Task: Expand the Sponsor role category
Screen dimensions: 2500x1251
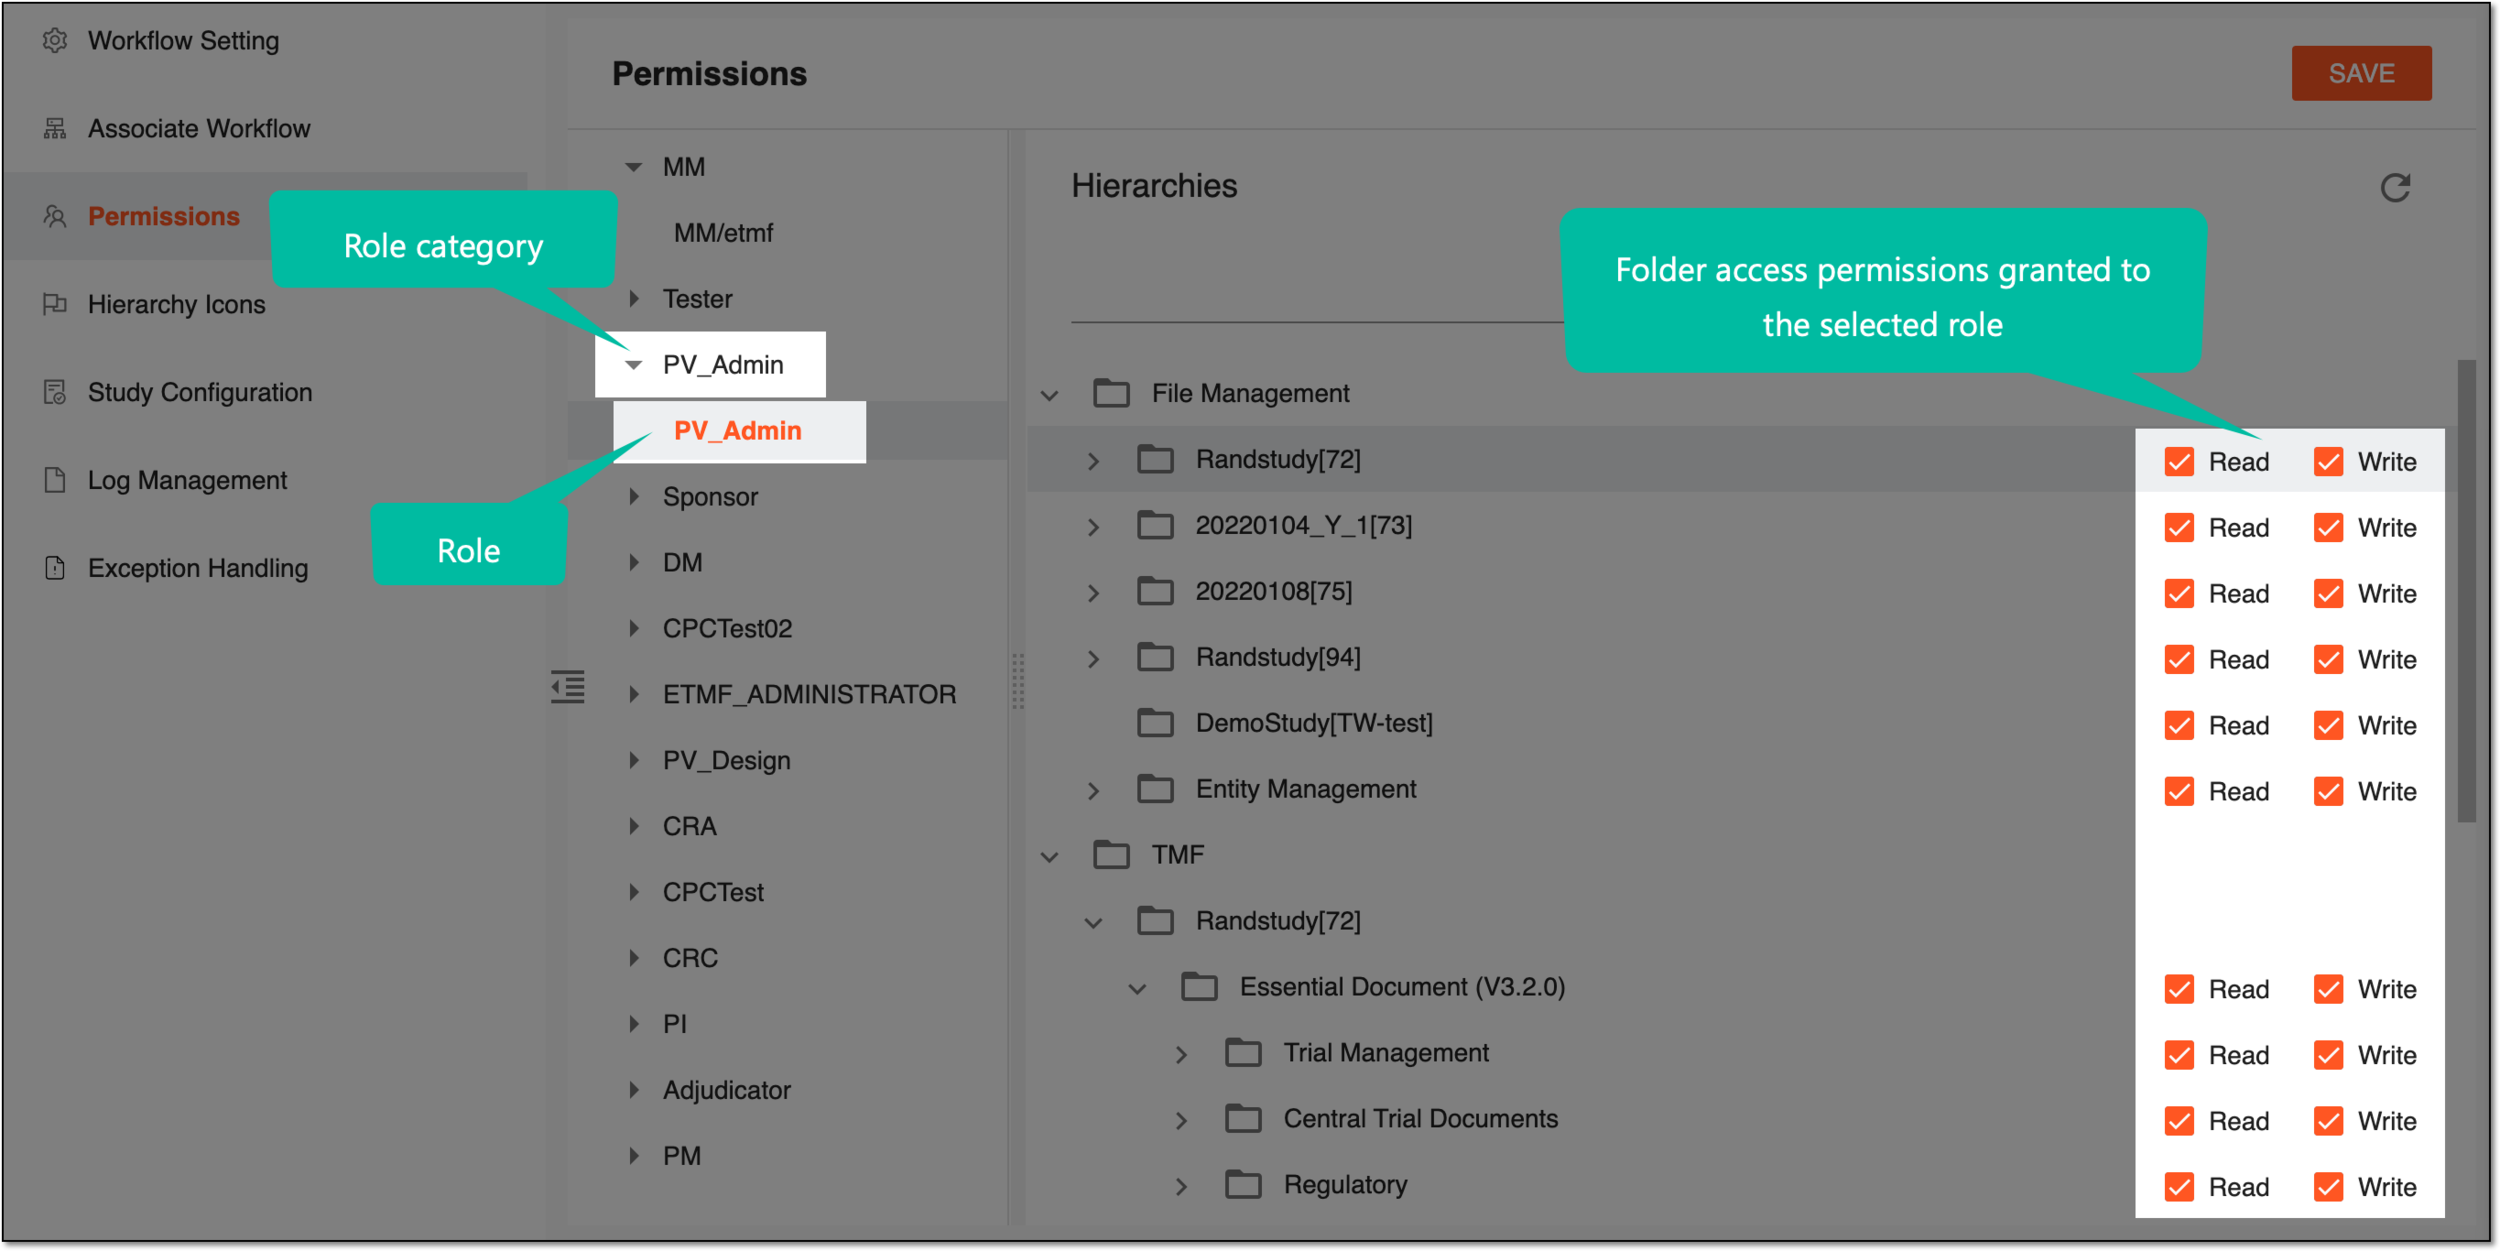Action: pos(634,497)
